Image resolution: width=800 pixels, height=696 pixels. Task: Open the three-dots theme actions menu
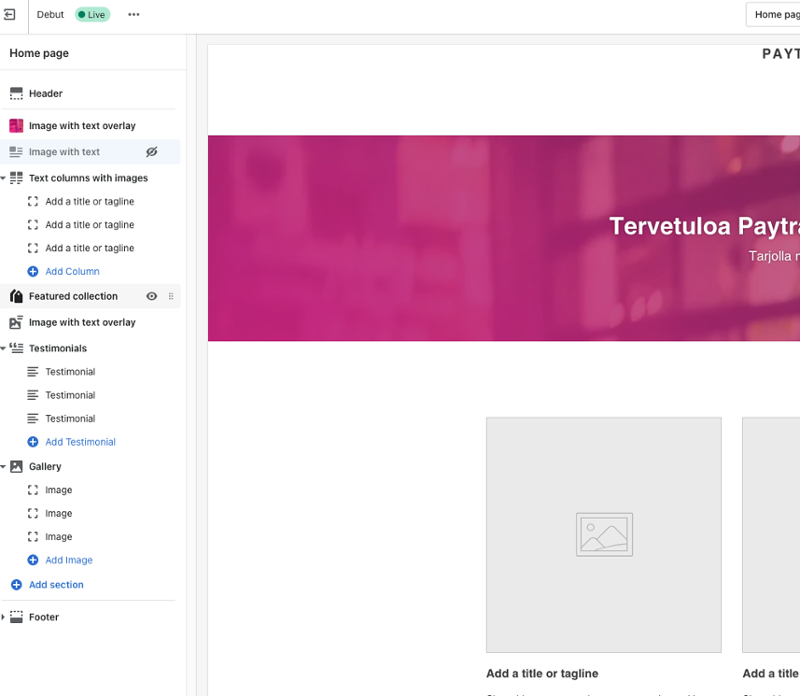(134, 15)
